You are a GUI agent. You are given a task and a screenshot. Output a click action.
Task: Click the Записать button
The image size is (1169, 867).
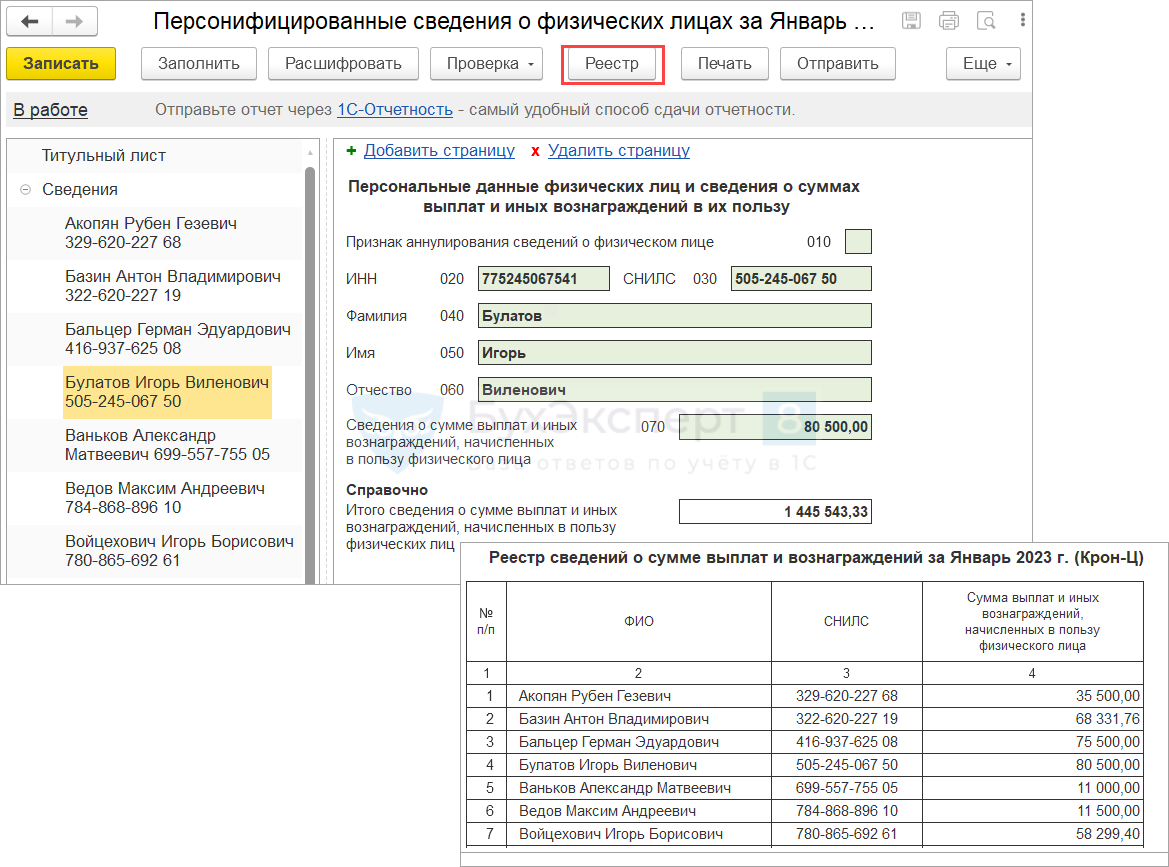point(61,64)
